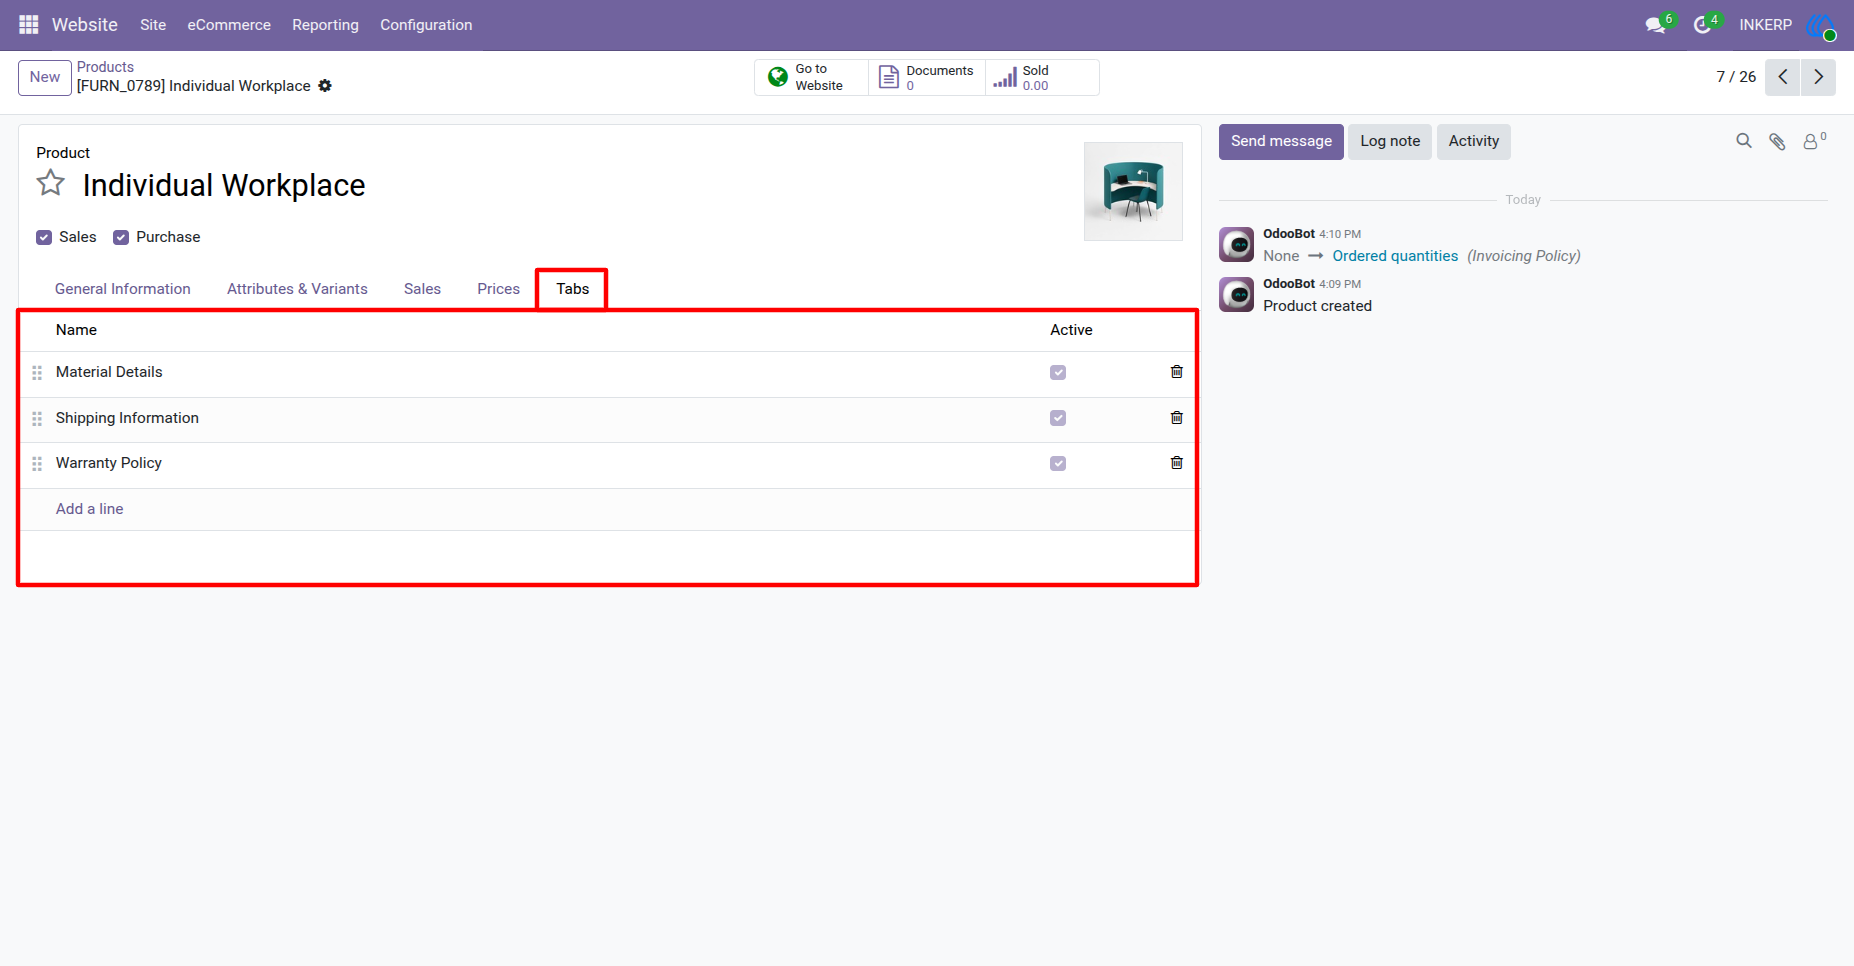Click the Activity button
The height and width of the screenshot is (966, 1854).
tap(1474, 141)
